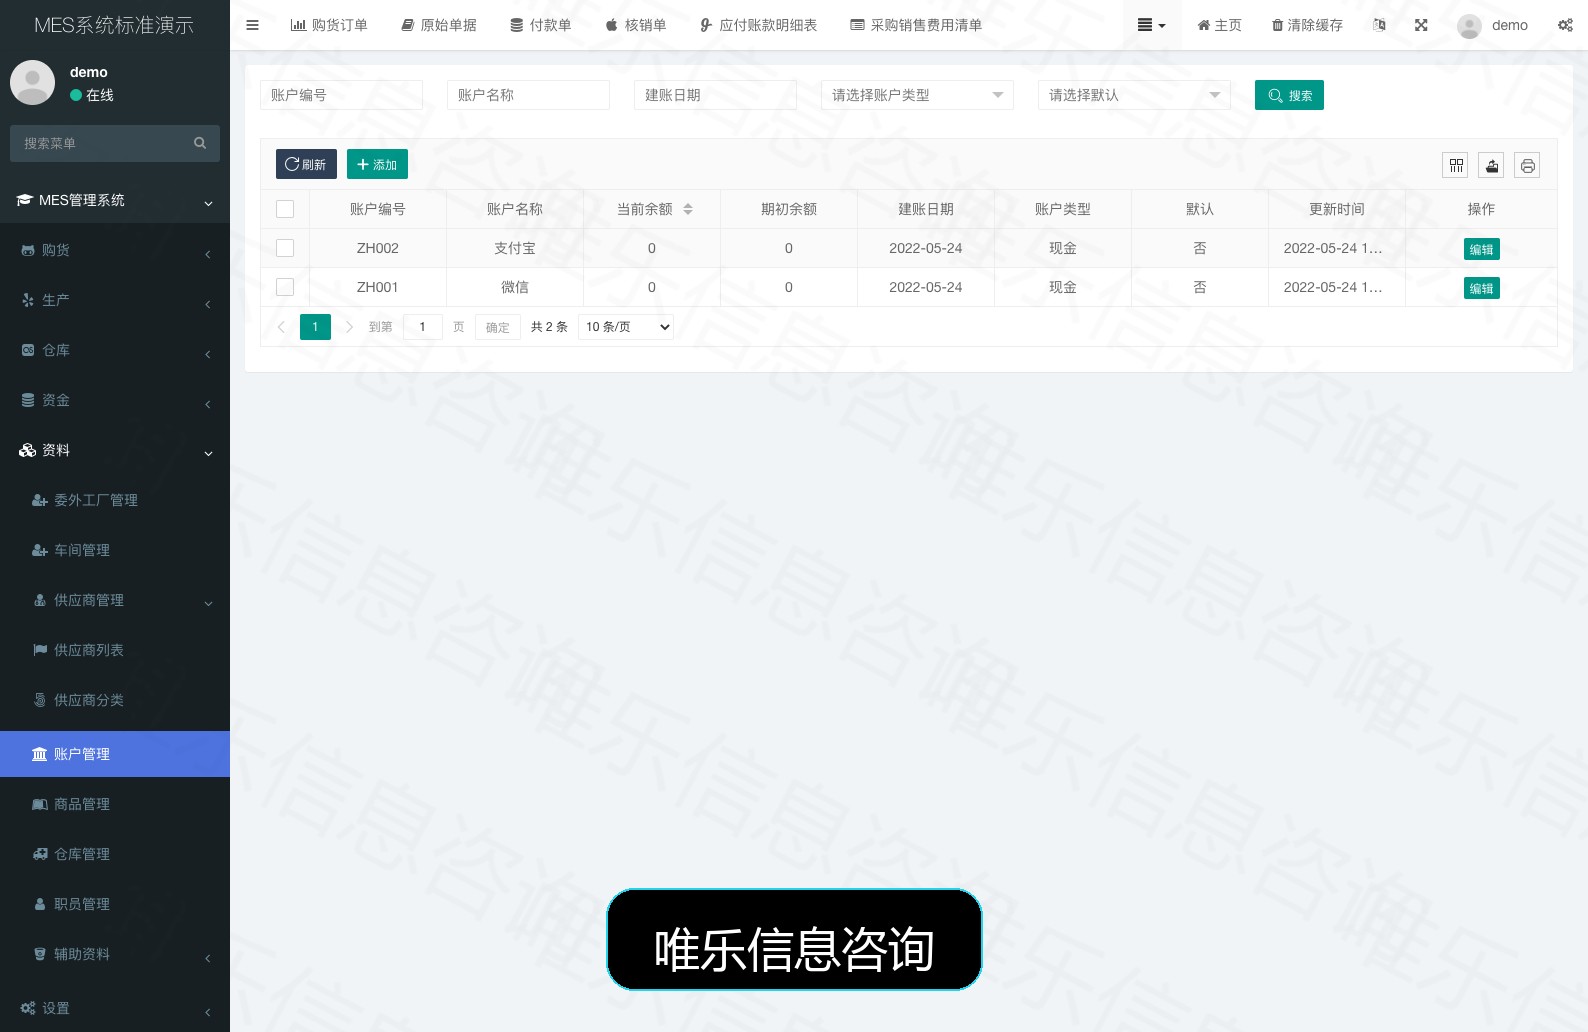The image size is (1588, 1032).
Task: Open the top bar list dropdown menu
Action: click(1152, 25)
